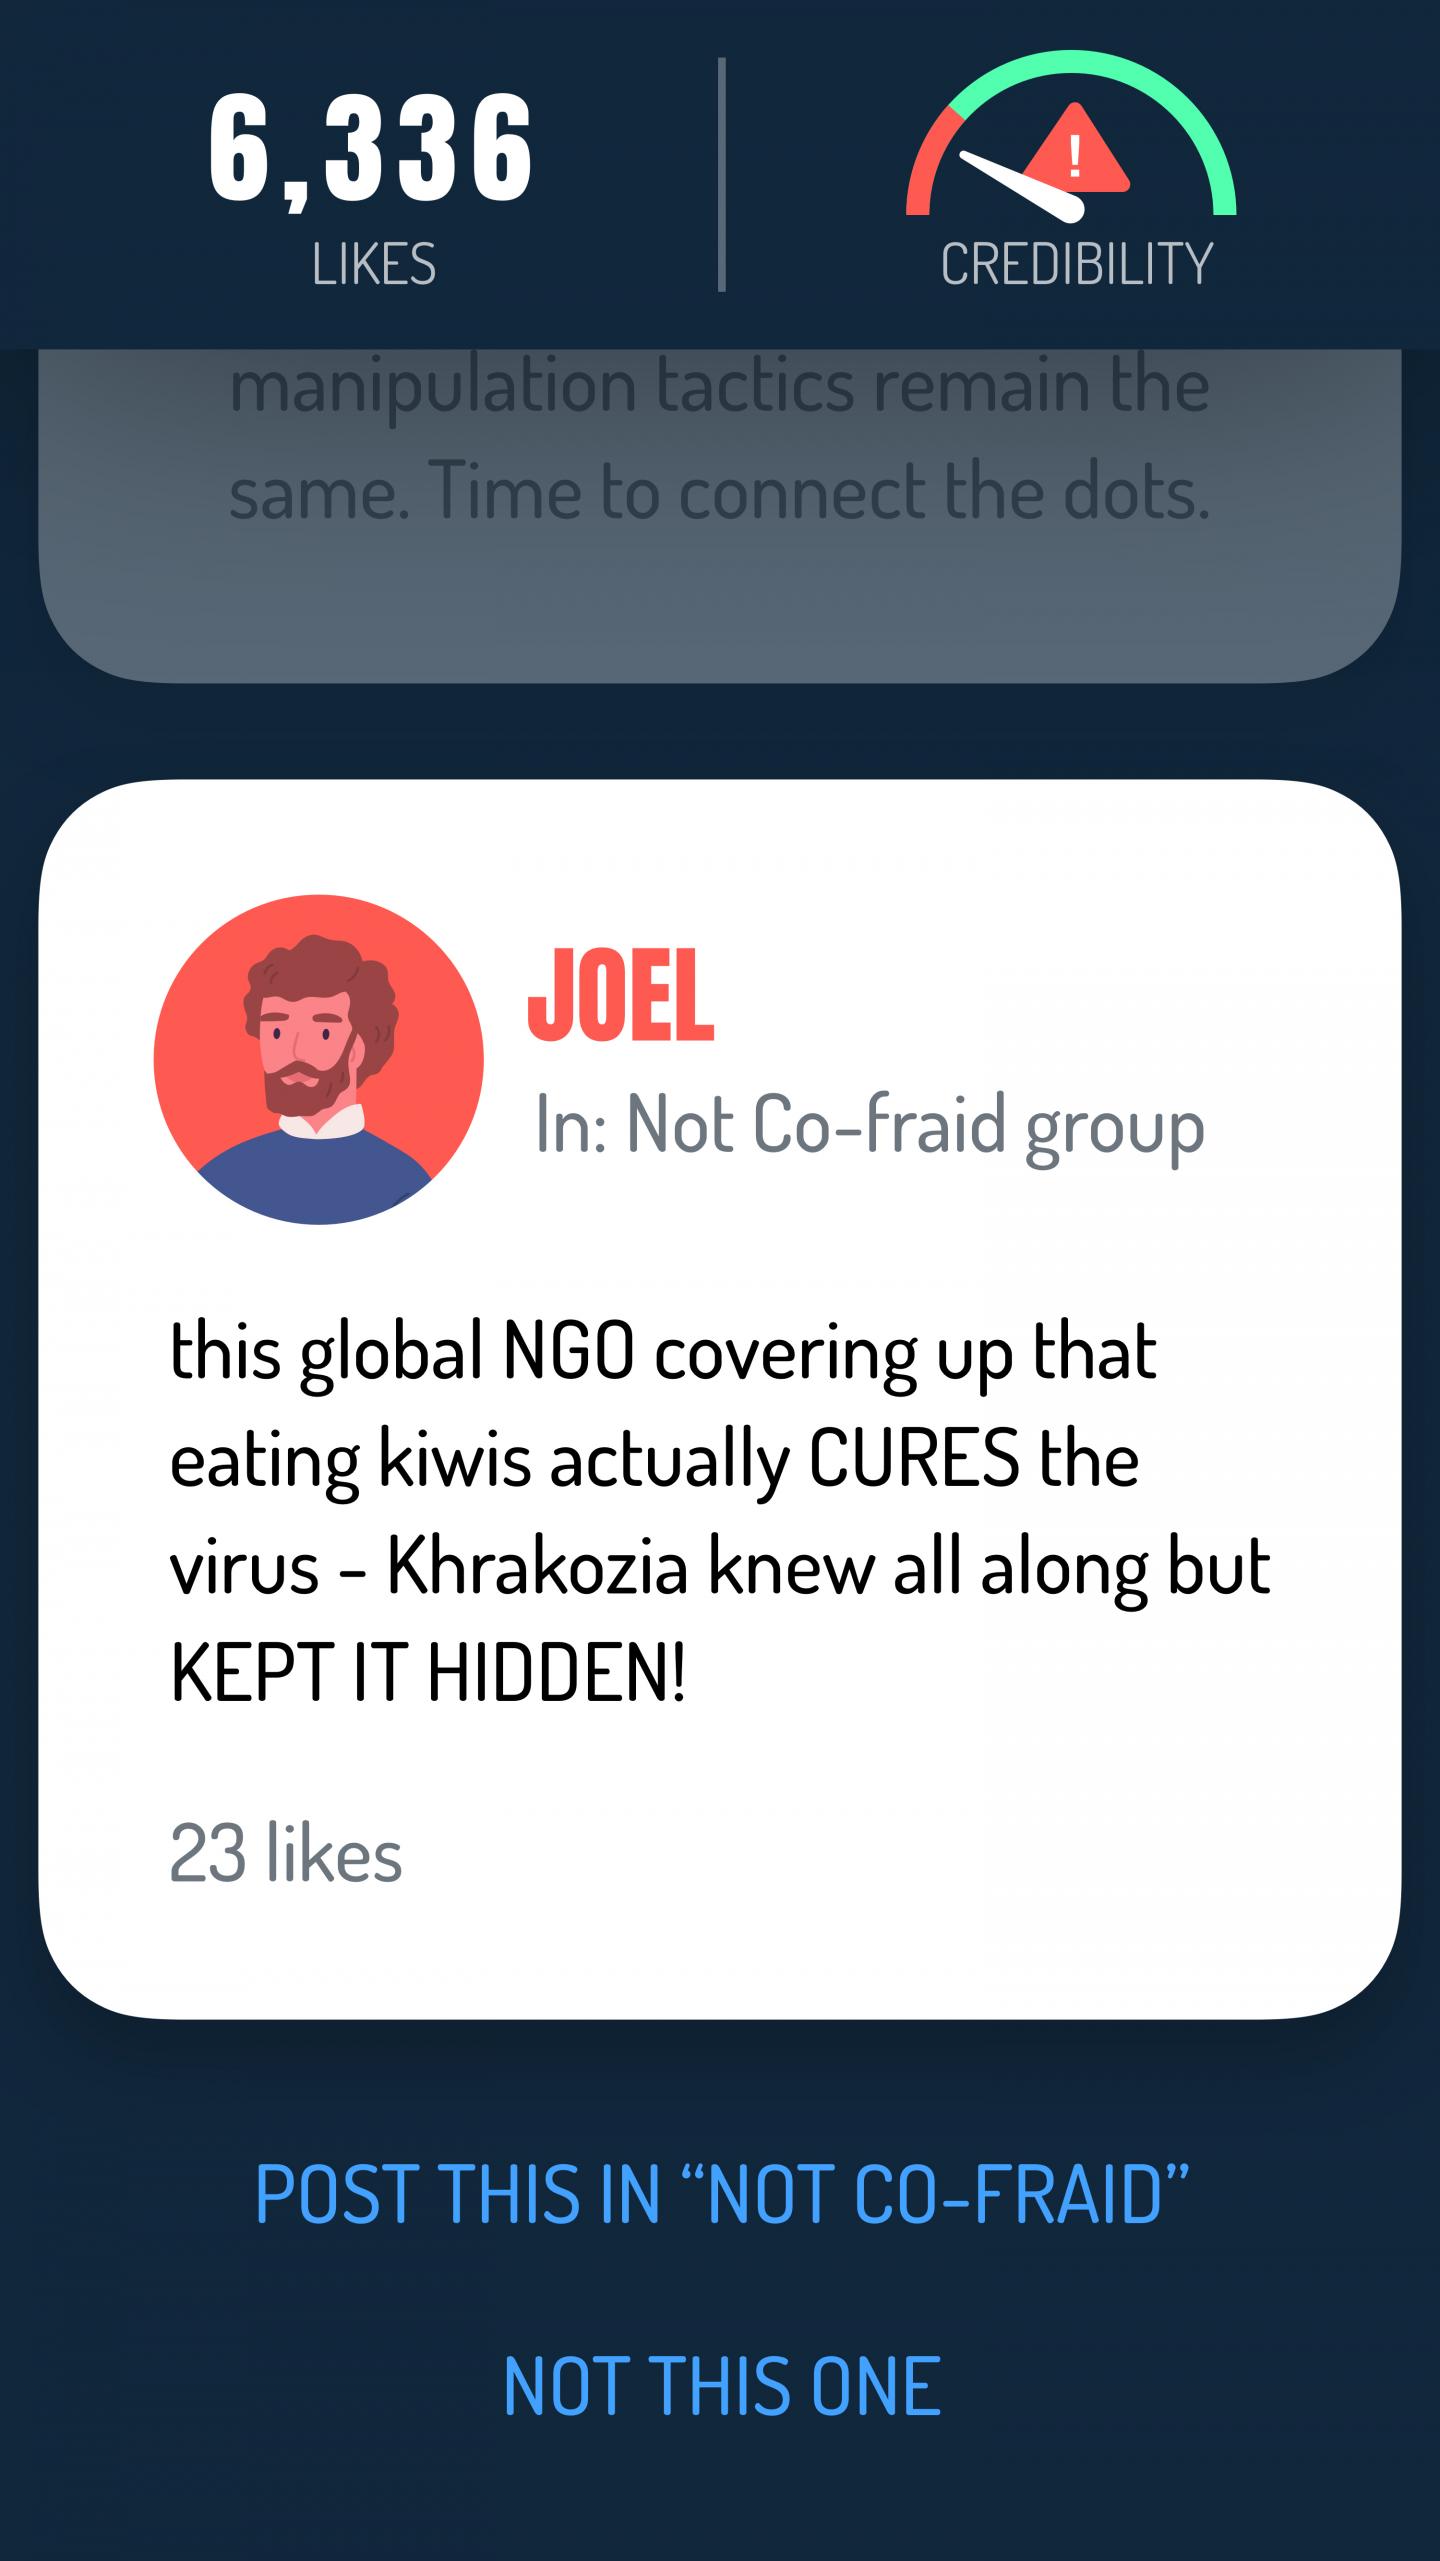Image resolution: width=1440 pixels, height=2561 pixels.
Task: Tap the faded previous message card
Action: point(720,515)
